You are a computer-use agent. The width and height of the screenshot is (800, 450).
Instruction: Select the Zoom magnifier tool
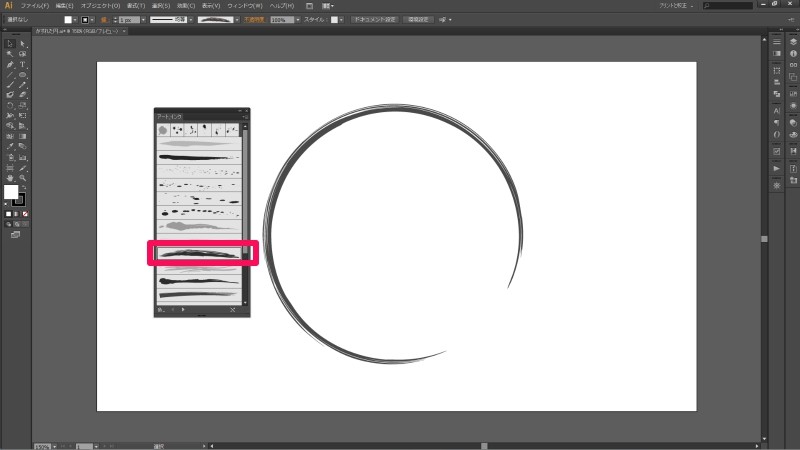22,178
